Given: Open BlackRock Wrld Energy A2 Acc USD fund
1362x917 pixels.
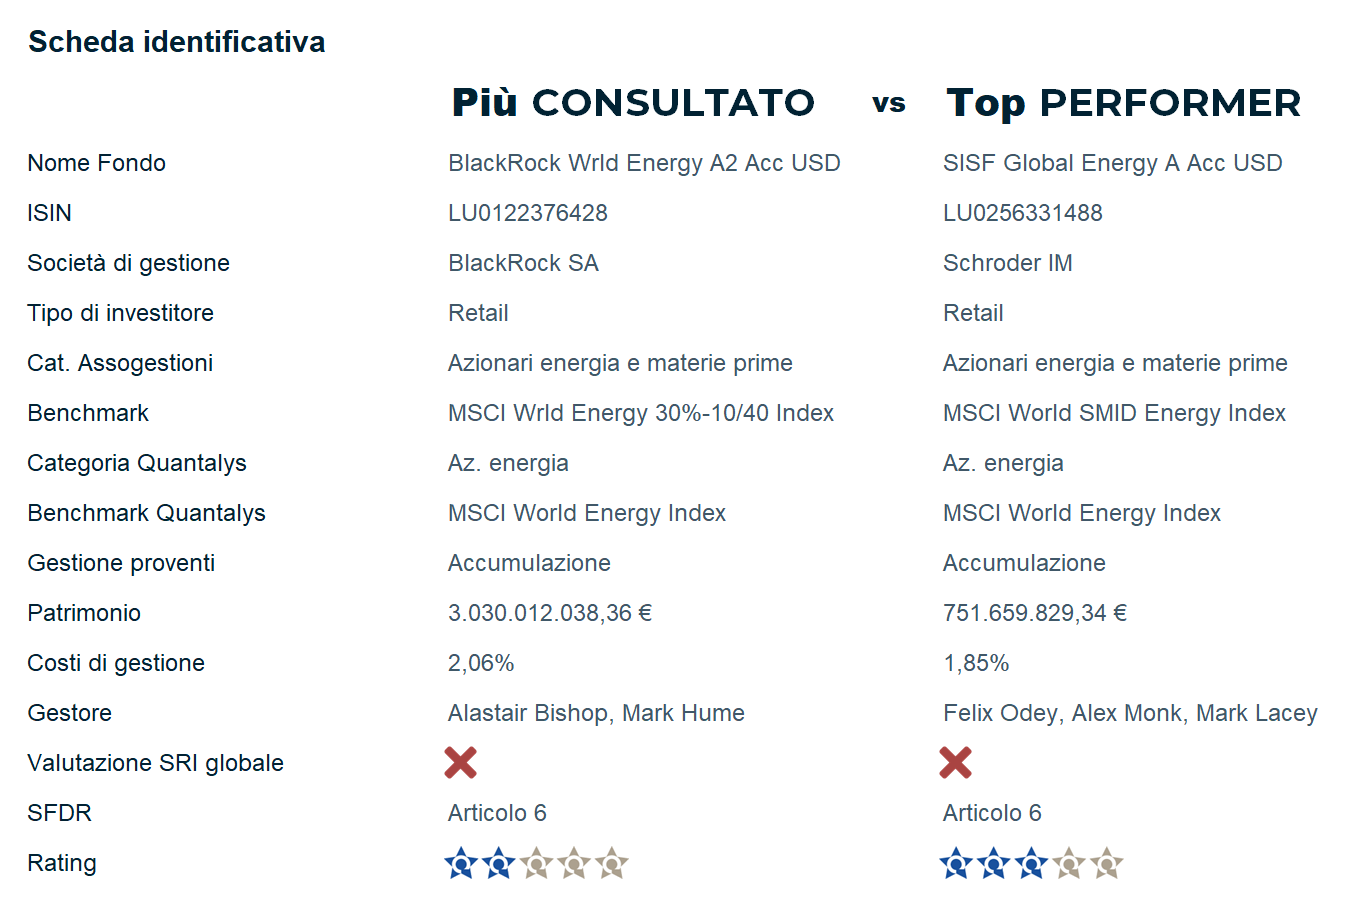Looking at the screenshot, I should (644, 163).
